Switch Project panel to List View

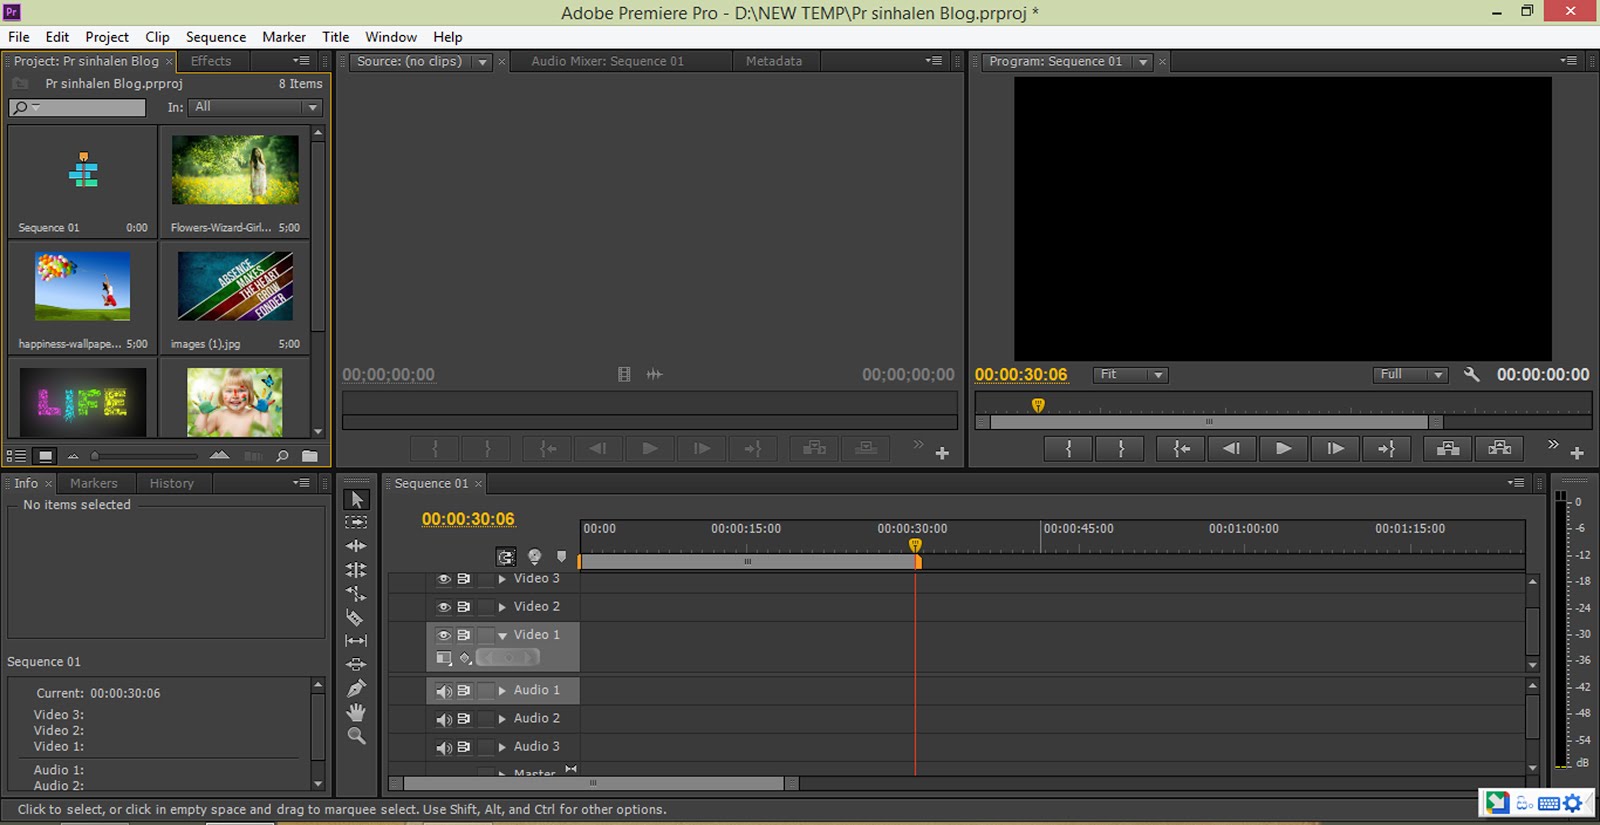[17, 456]
